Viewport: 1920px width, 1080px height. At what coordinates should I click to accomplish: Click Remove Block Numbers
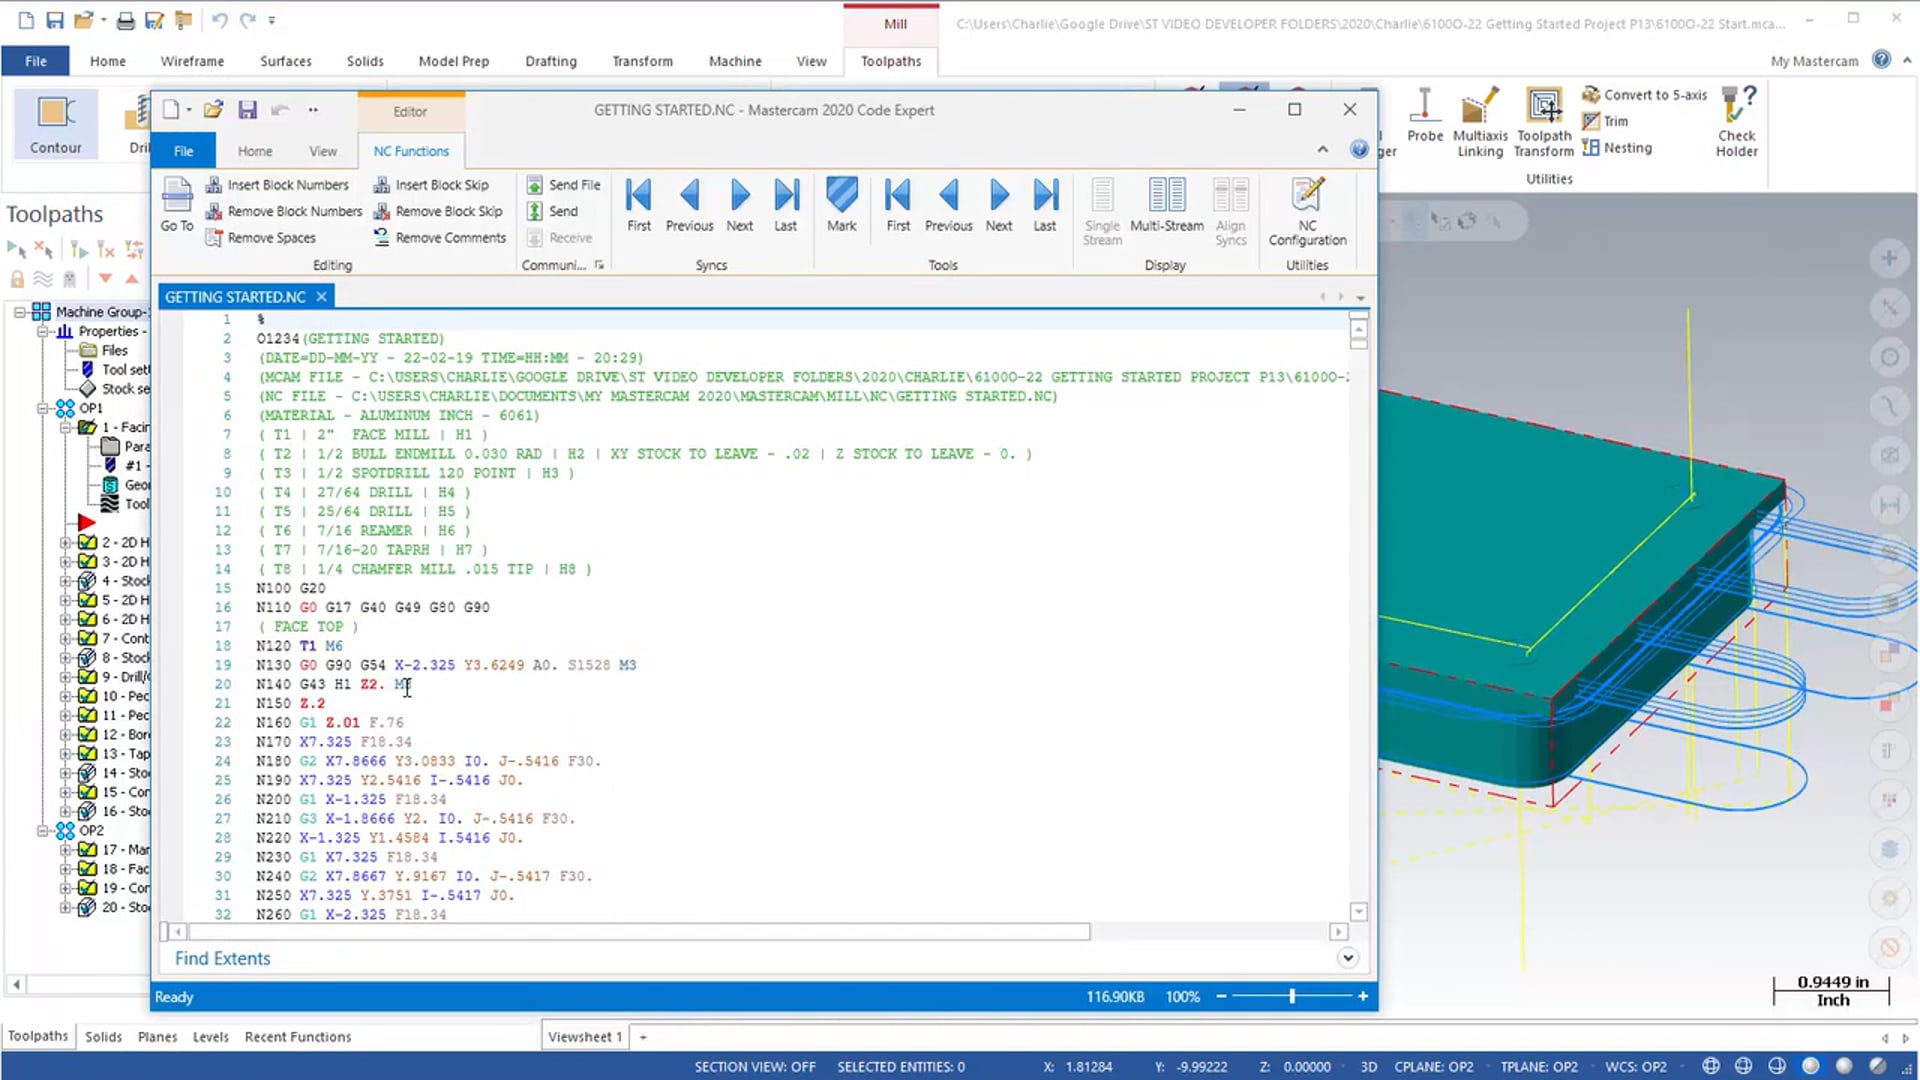(283, 211)
